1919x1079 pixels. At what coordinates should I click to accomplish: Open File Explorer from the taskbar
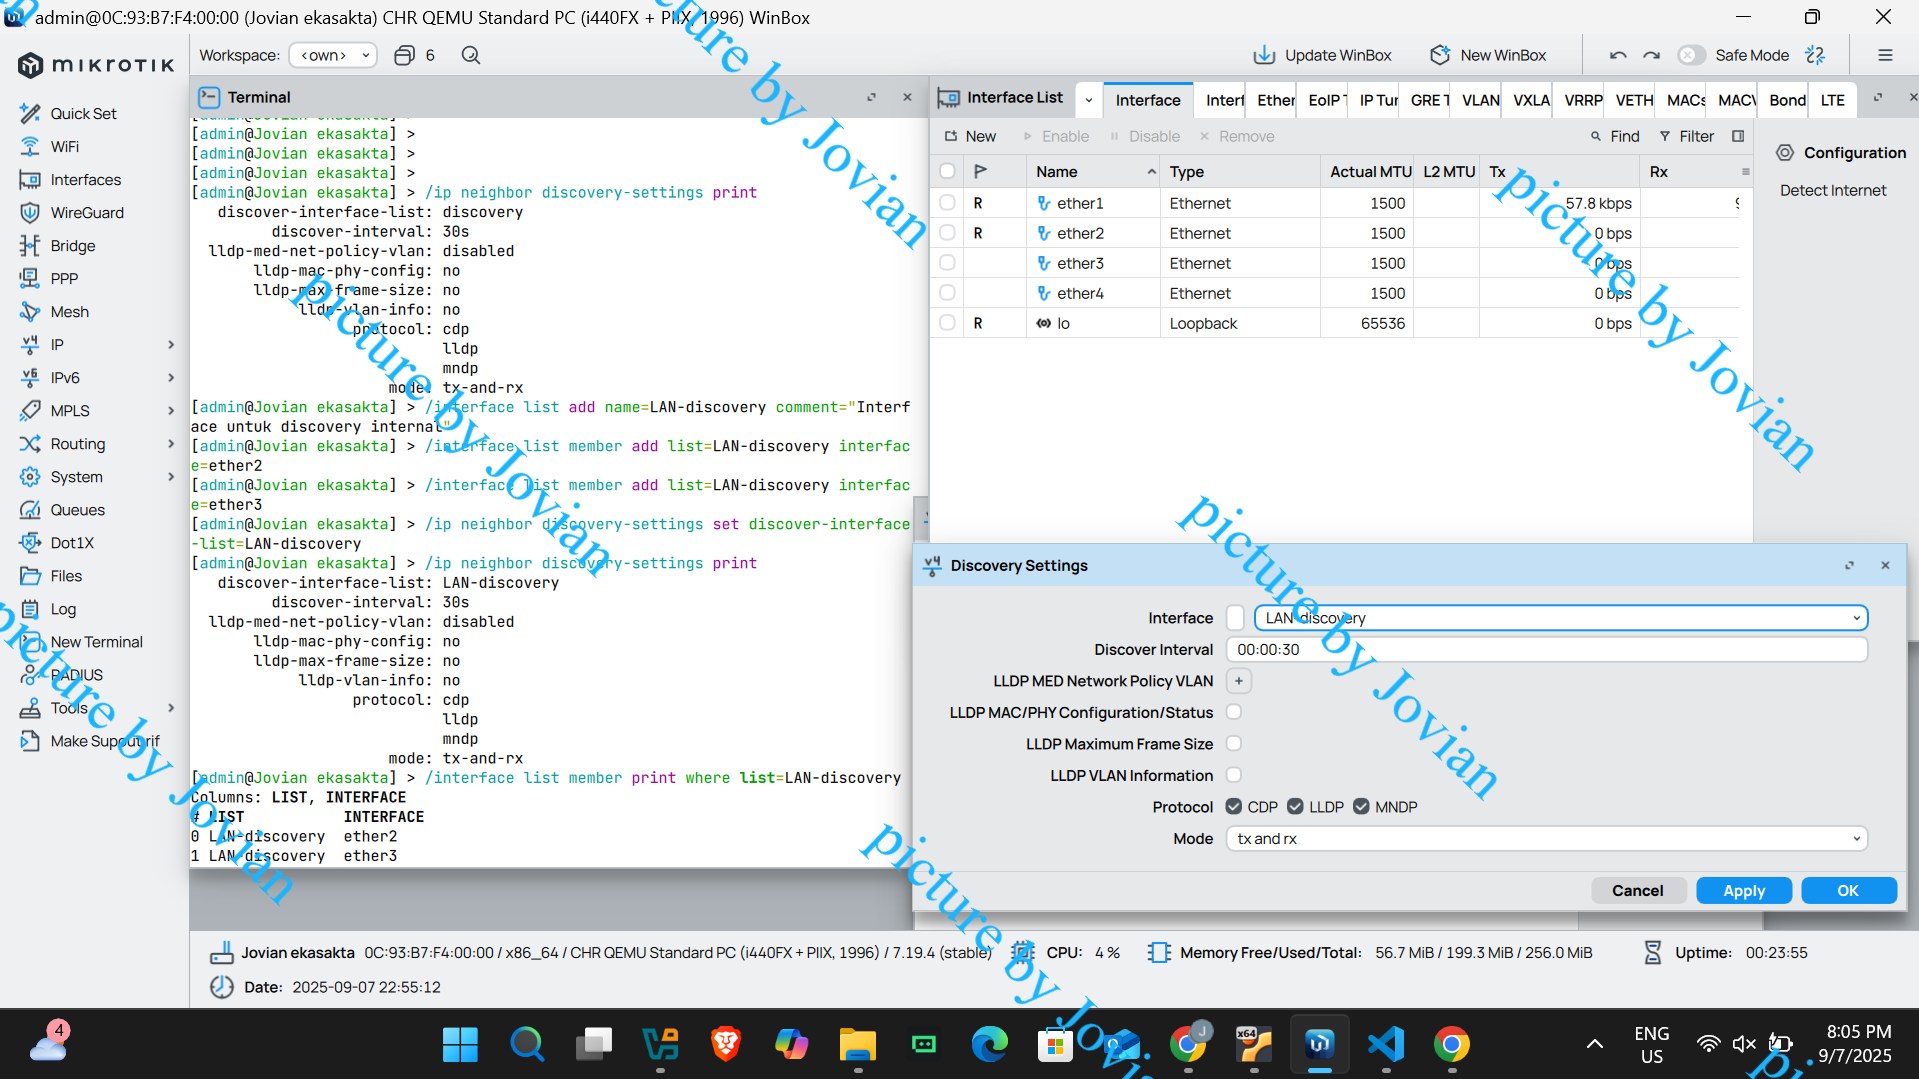click(x=857, y=1044)
